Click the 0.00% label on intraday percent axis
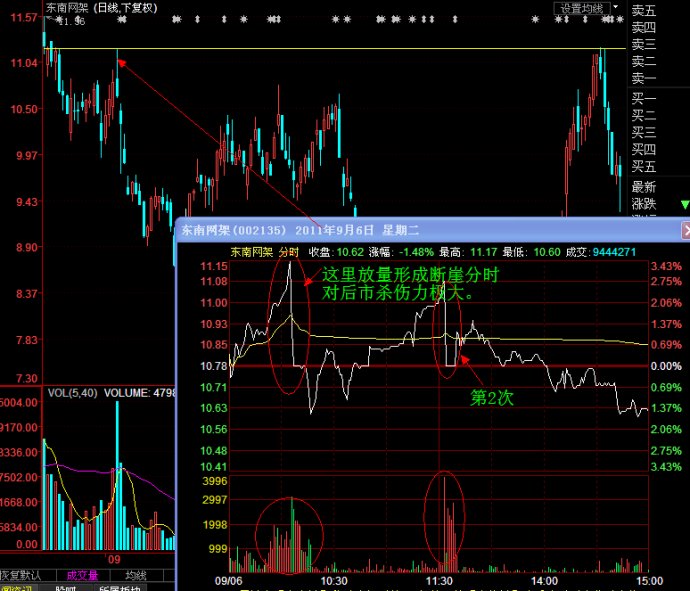The image size is (690, 591). coord(666,366)
